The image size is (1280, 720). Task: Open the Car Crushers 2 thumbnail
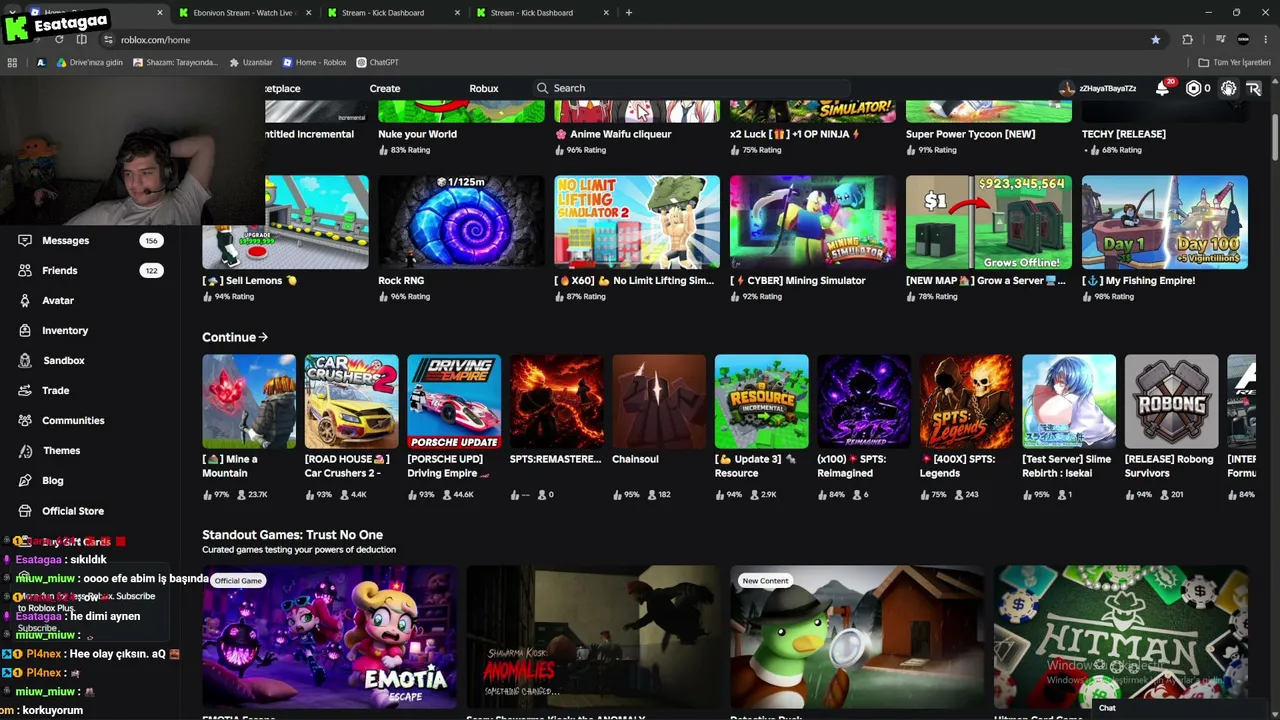(x=351, y=401)
